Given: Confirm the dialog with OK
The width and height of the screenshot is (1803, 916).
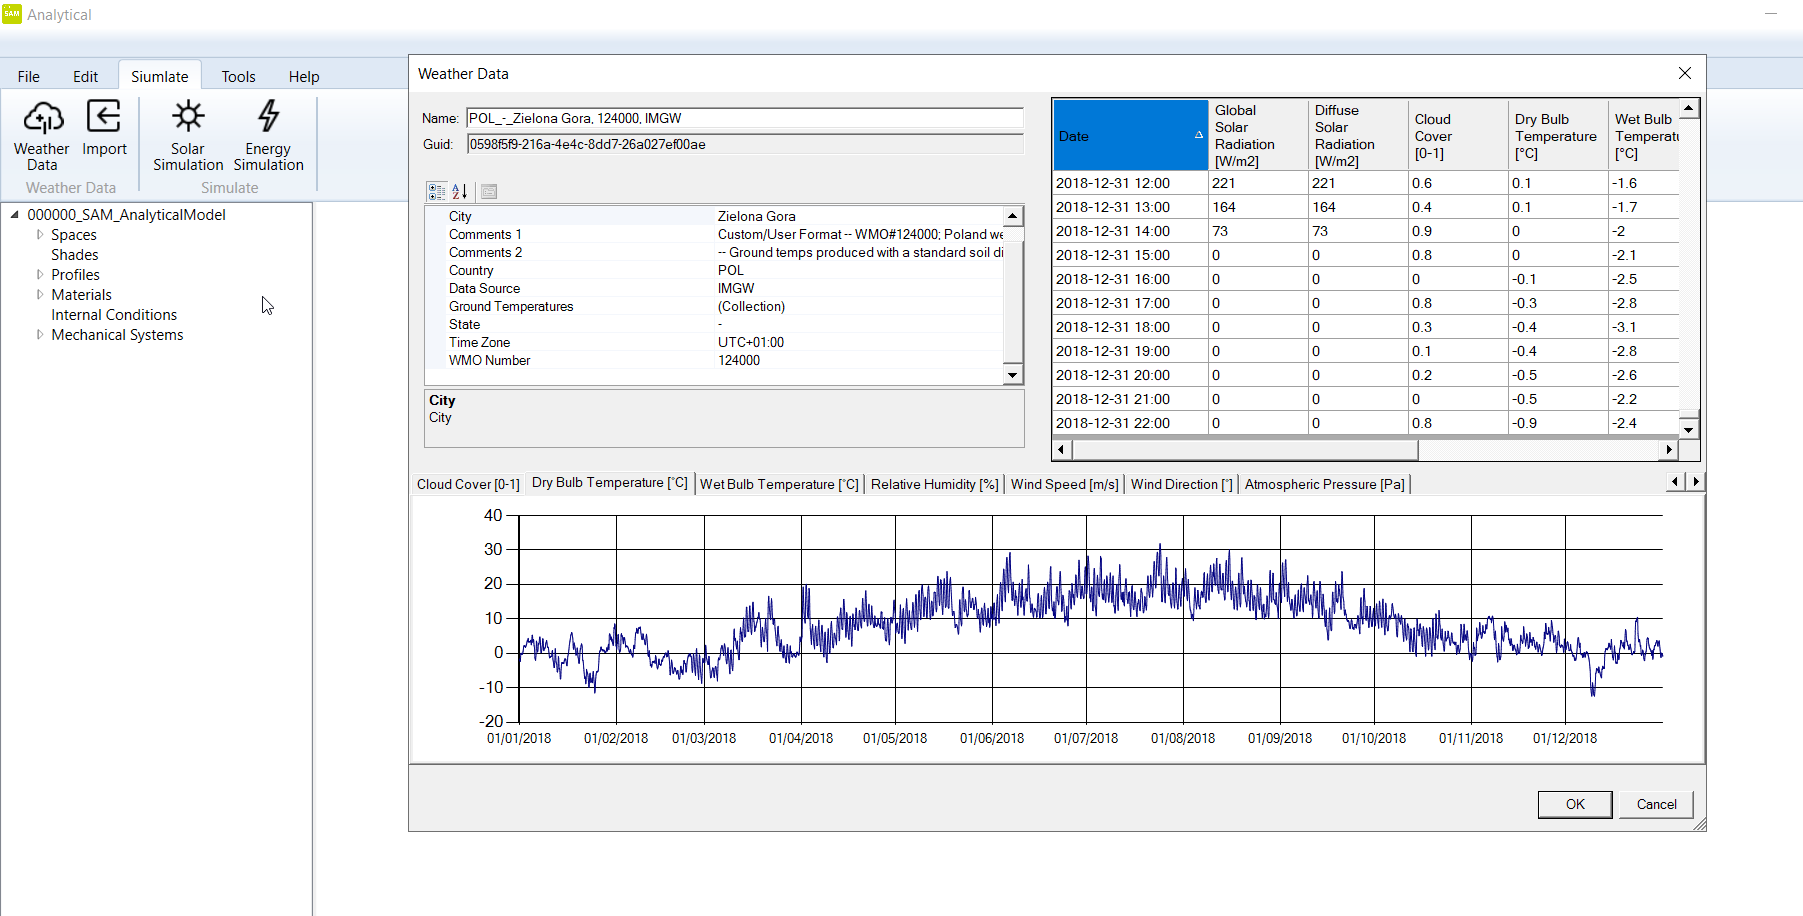Looking at the screenshot, I should click(x=1575, y=804).
